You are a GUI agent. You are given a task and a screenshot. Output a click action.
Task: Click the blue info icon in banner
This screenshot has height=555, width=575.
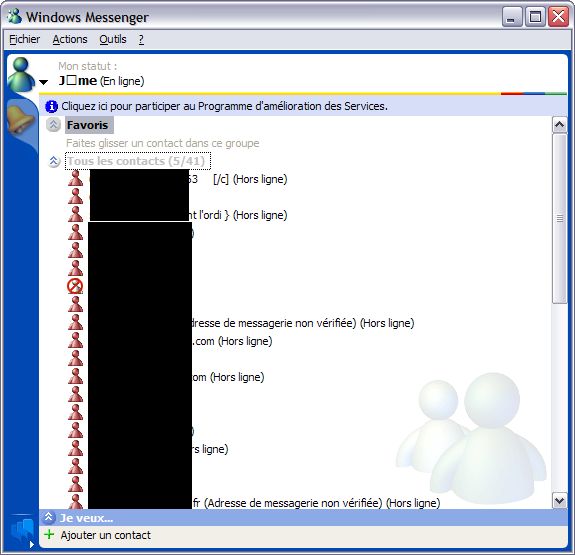point(51,106)
